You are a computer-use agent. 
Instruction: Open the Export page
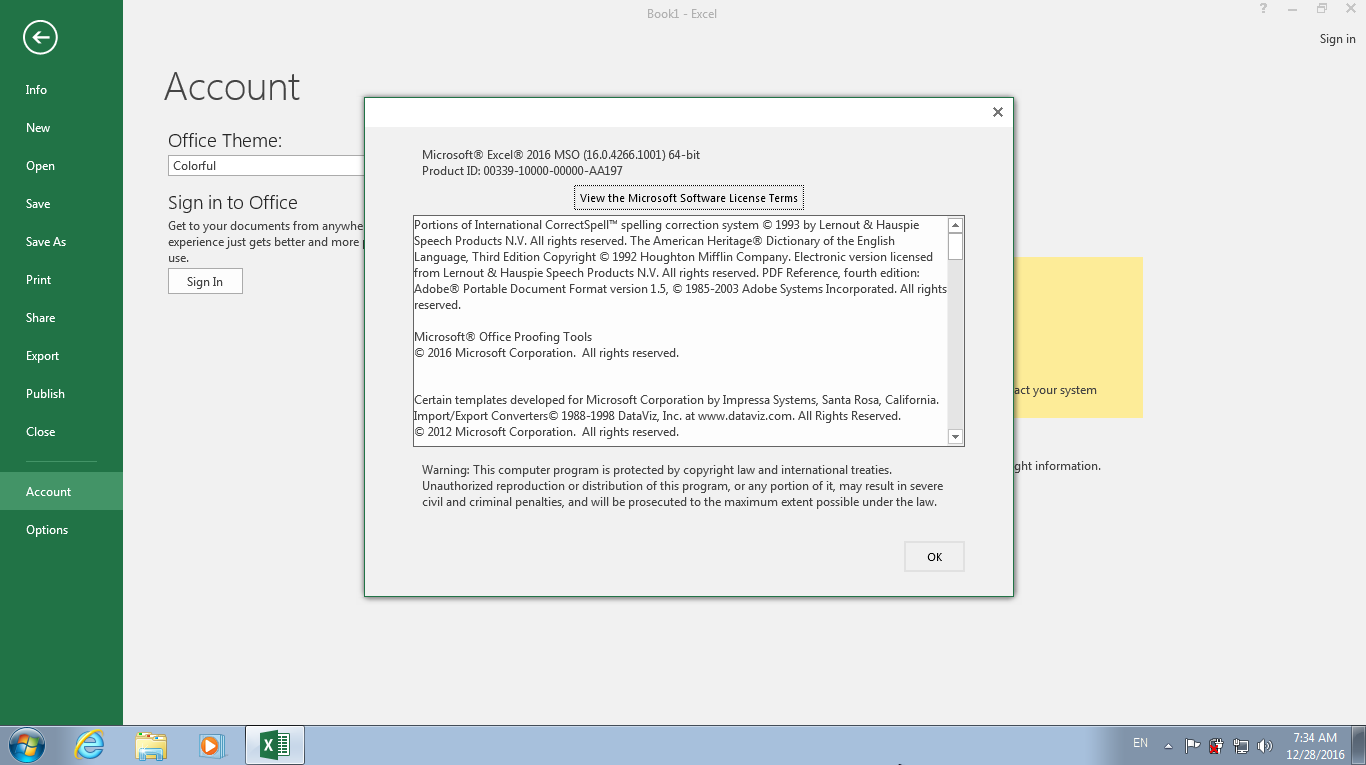61,356
